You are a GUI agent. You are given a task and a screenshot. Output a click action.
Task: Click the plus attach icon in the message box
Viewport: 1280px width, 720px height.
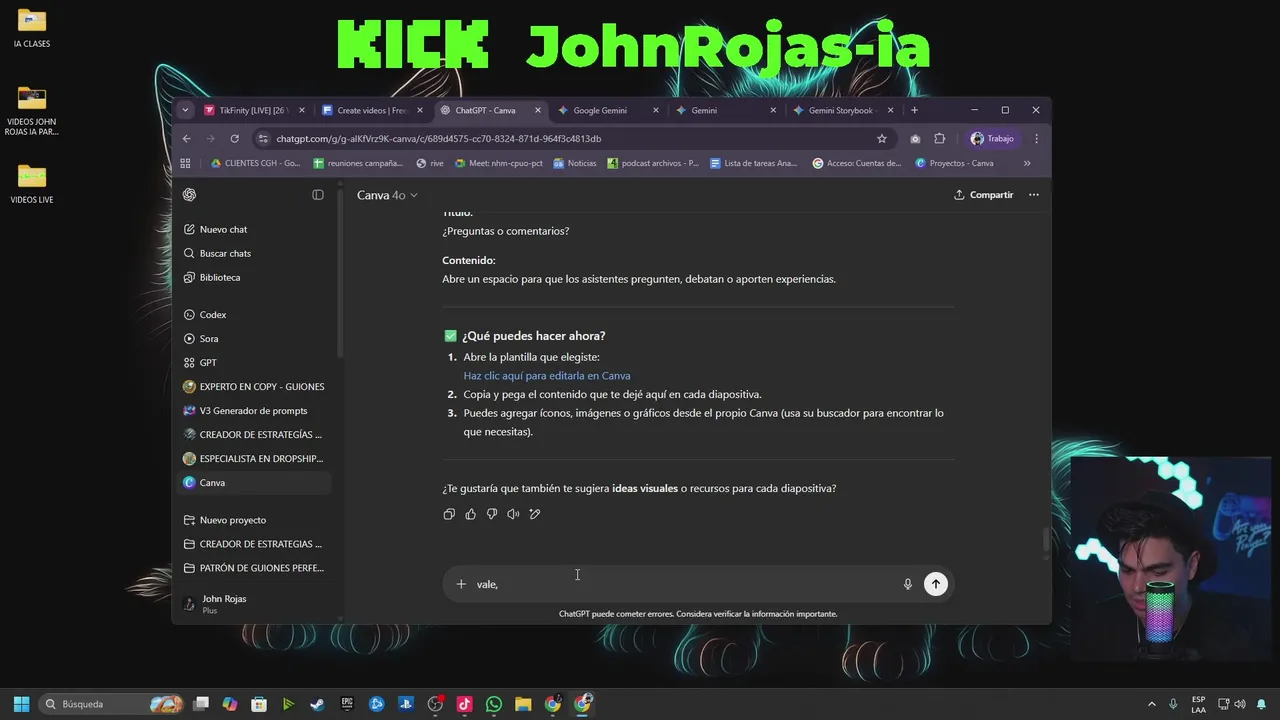[461, 584]
